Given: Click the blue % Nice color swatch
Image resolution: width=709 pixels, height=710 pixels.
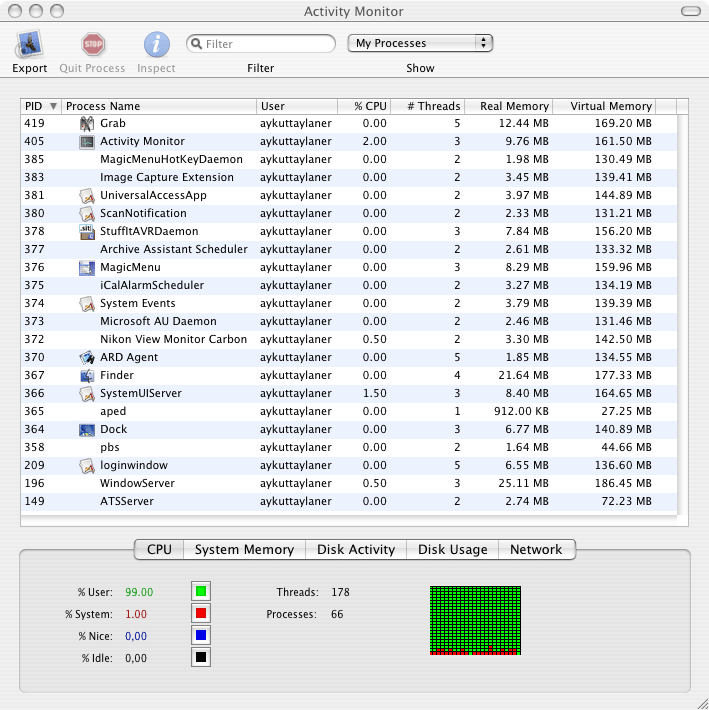Looking at the screenshot, I should pos(201,635).
